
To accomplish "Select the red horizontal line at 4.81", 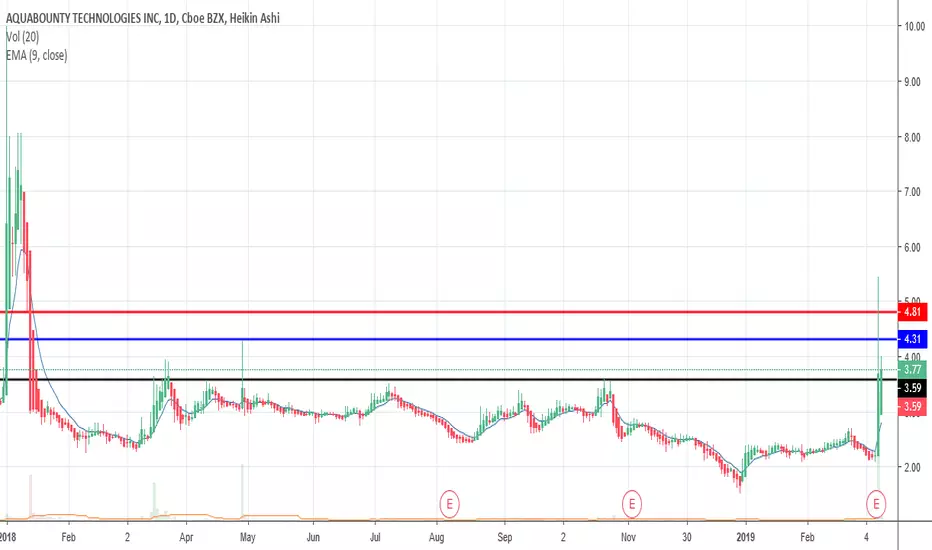I will coord(449,312).
